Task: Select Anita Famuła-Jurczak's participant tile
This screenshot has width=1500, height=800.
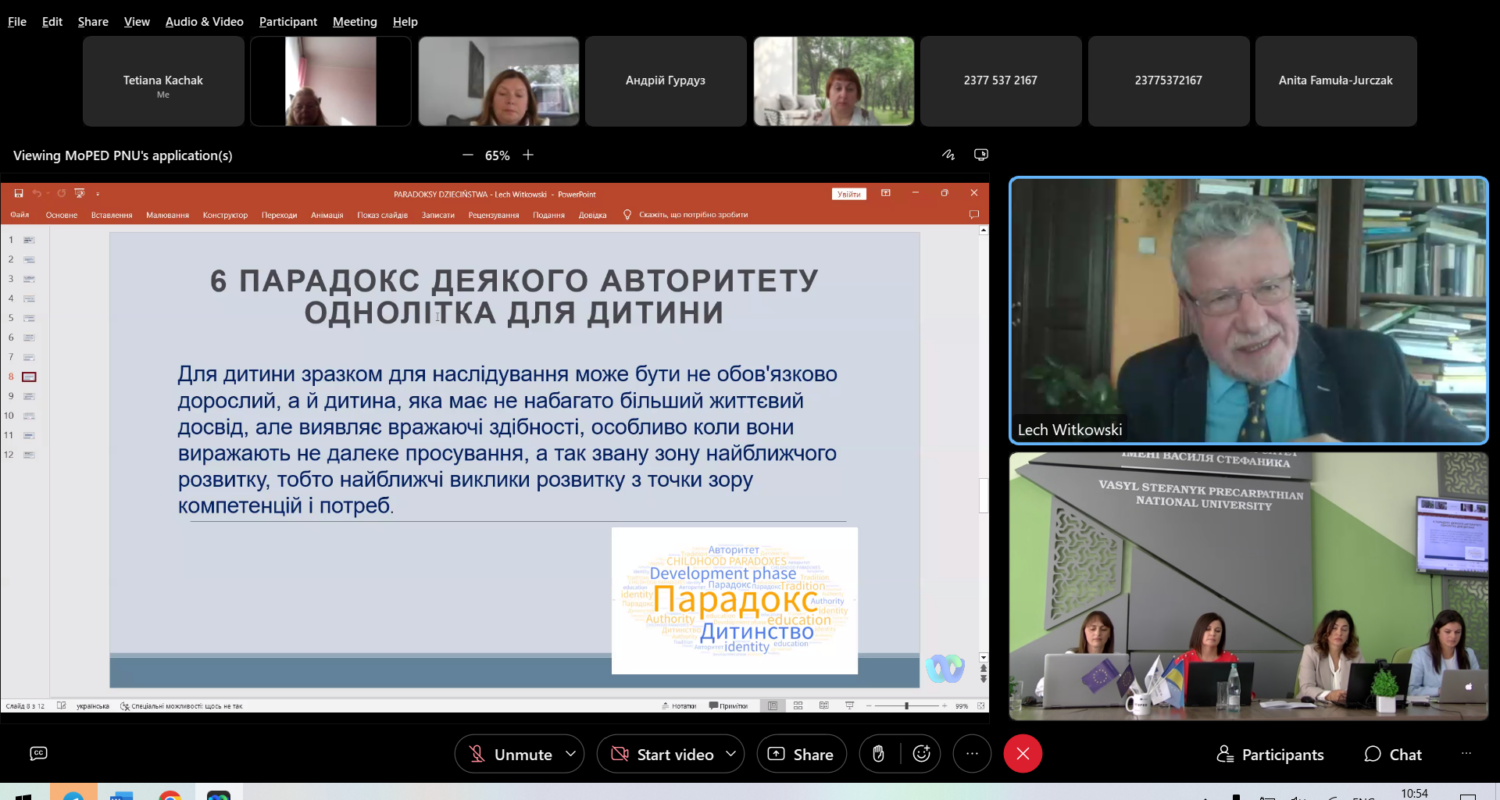Action: (1335, 81)
